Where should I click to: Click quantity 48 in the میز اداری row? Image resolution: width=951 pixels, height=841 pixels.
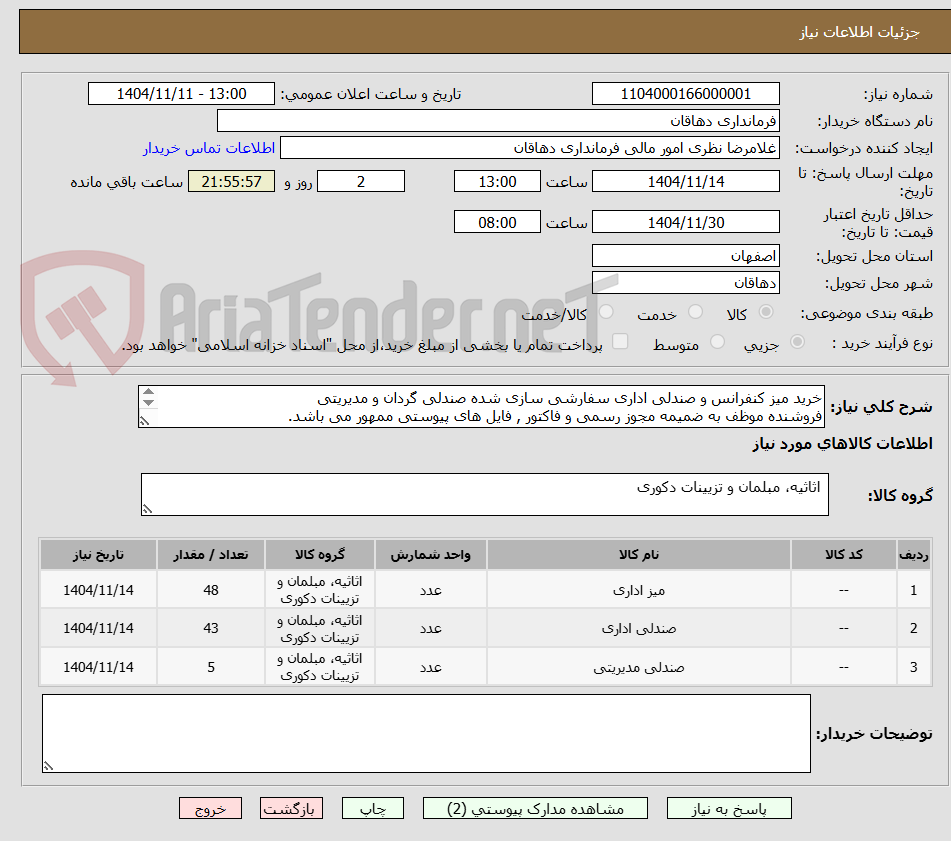click(x=210, y=590)
